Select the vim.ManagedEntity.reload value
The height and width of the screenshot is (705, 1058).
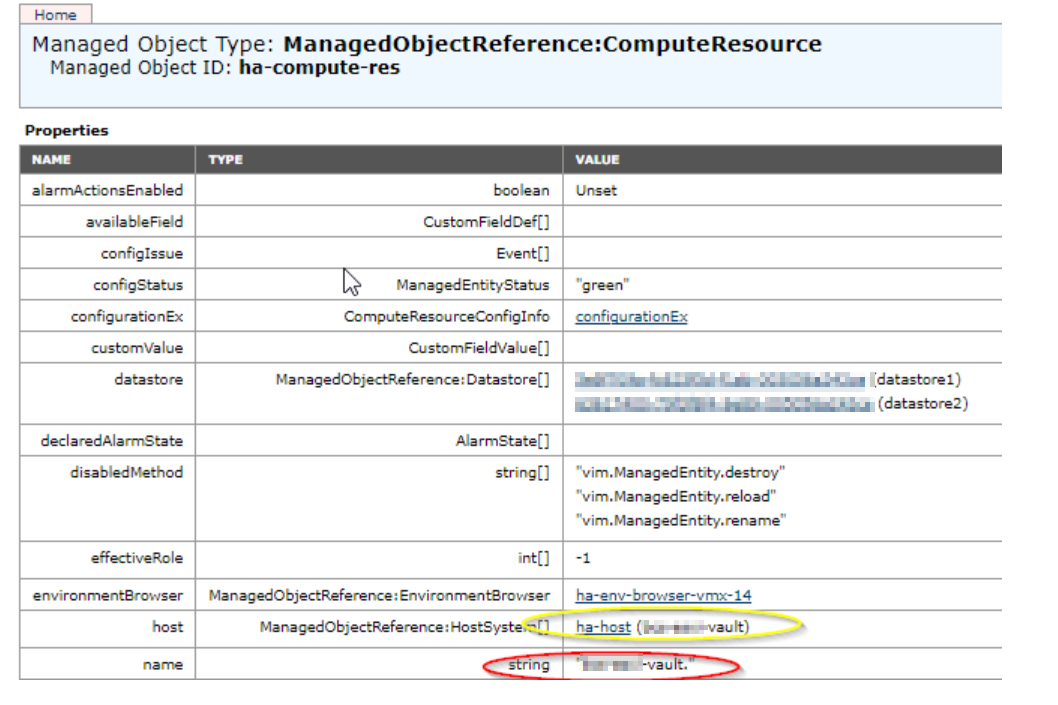676,496
